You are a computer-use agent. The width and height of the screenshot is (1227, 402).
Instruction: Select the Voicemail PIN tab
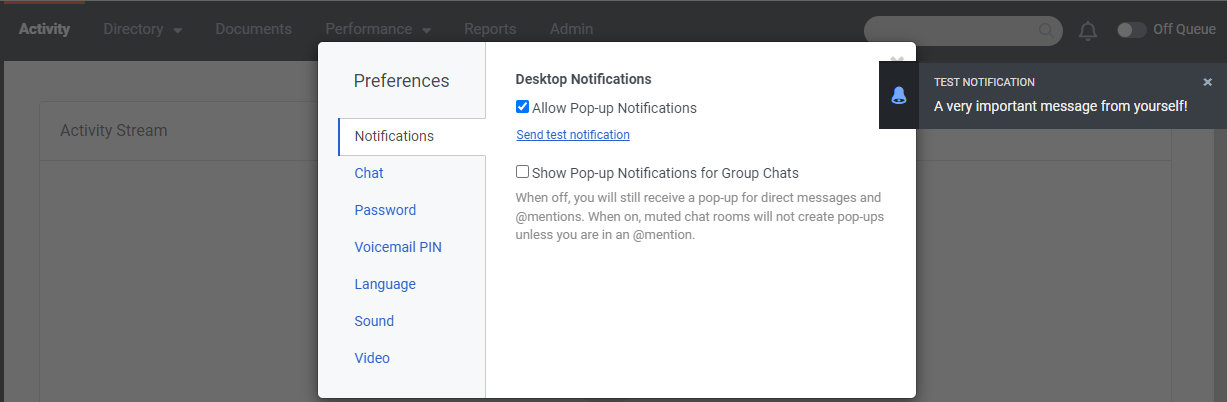coord(398,247)
